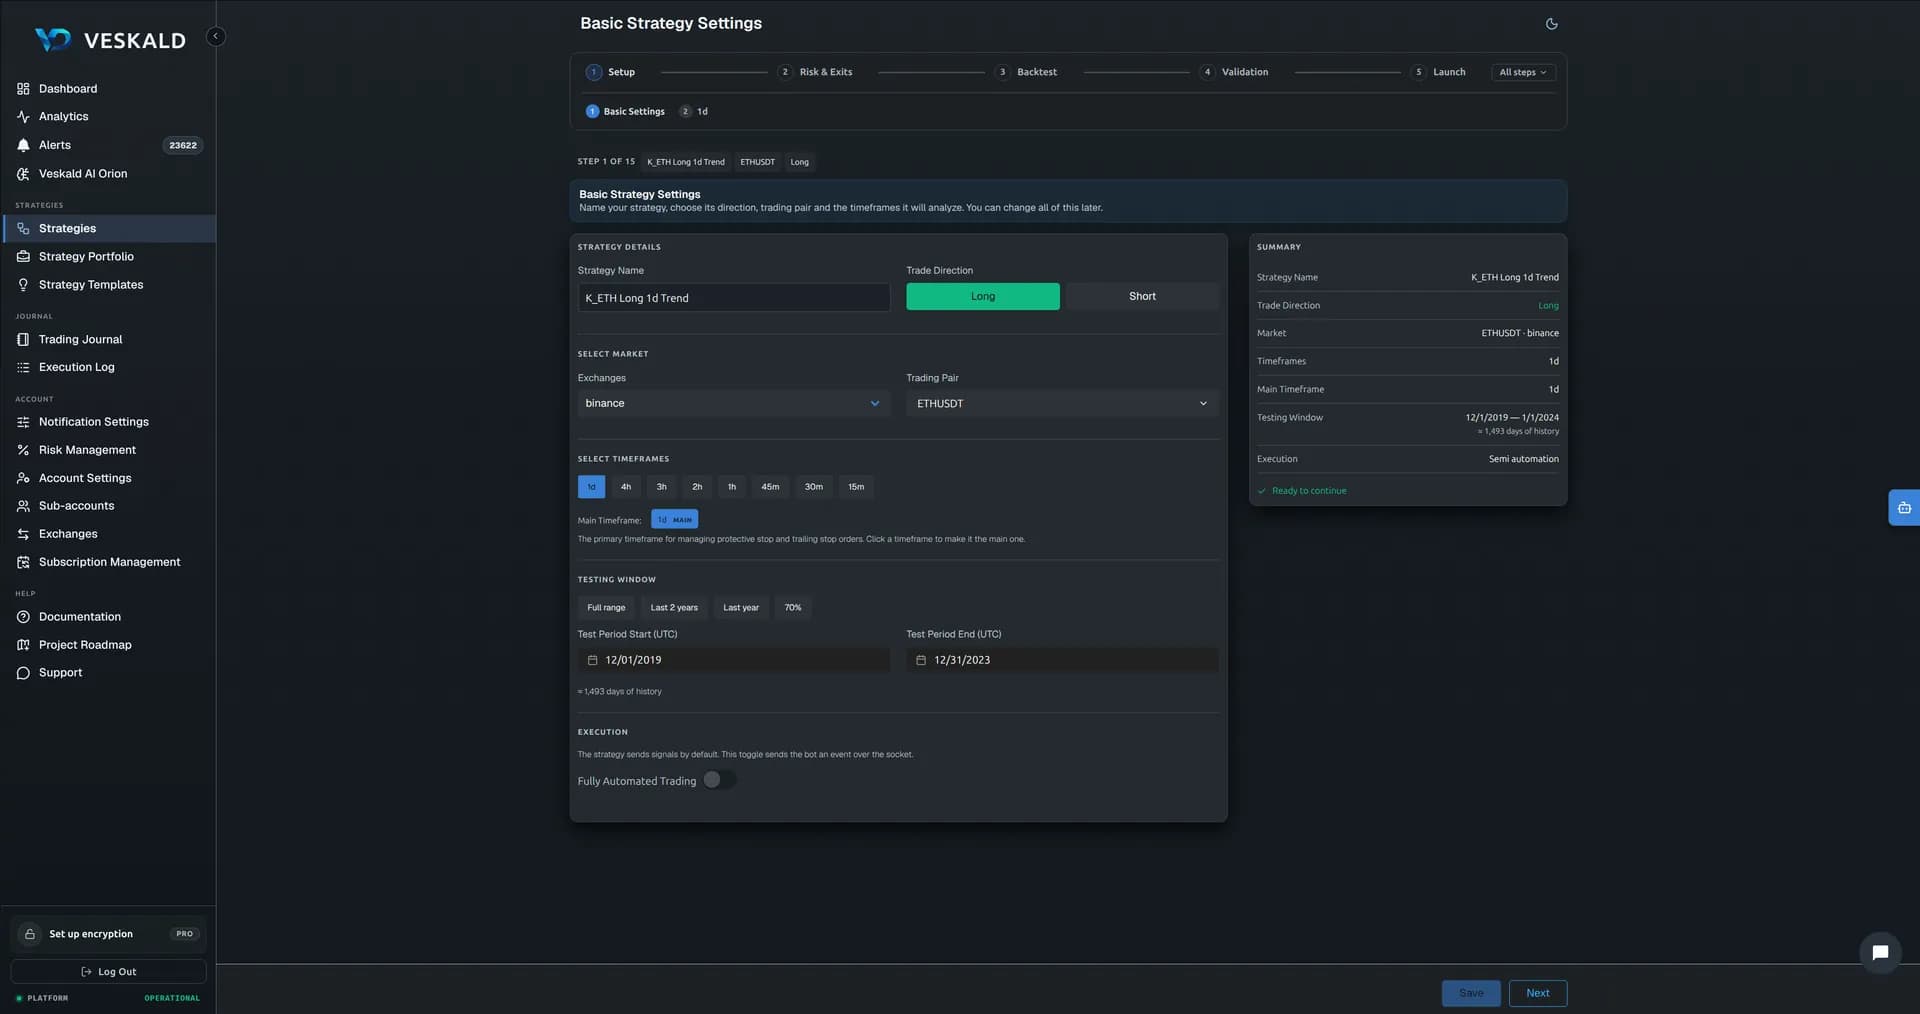Toggle the 2h timeframe chip
The width and height of the screenshot is (1920, 1014).
point(697,487)
